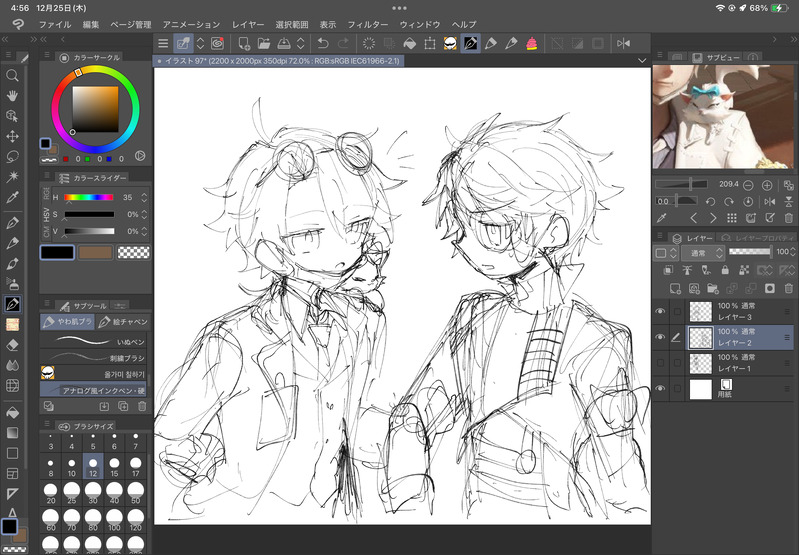Click the Open file folder icon

[x=263, y=43]
